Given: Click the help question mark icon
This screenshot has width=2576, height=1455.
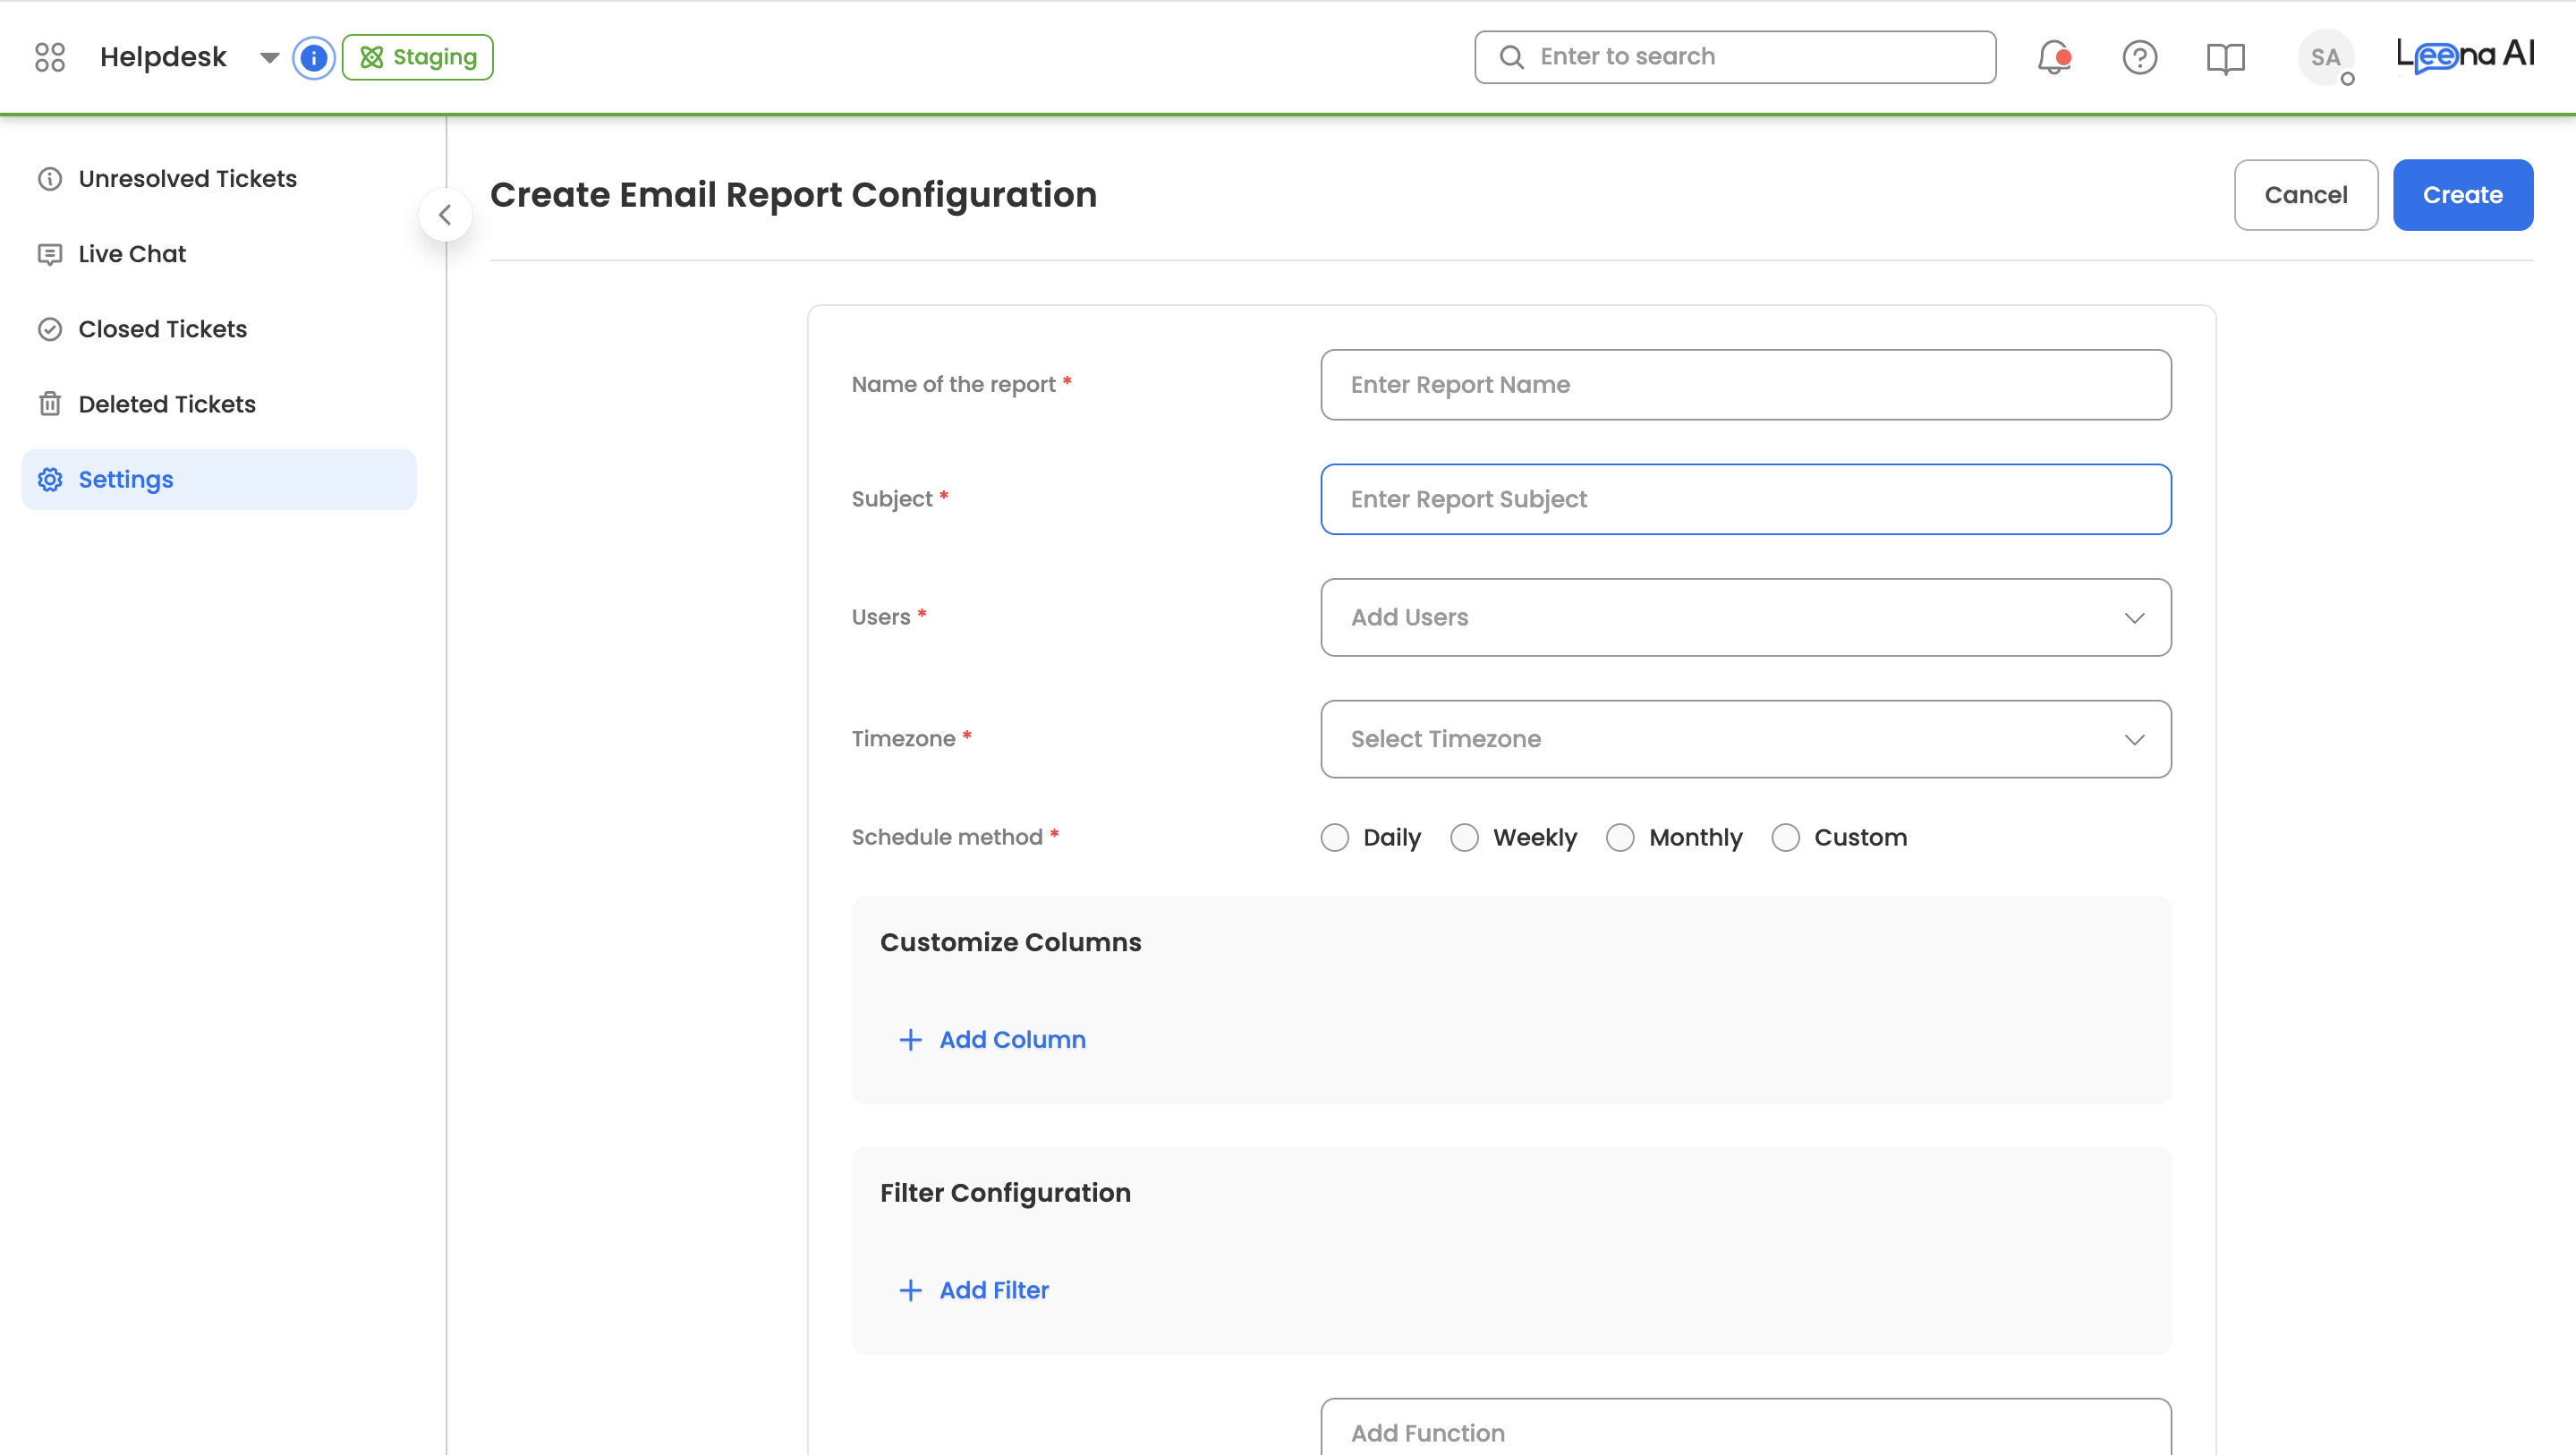Looking at the screenshot, I should tap(2139, 57).
